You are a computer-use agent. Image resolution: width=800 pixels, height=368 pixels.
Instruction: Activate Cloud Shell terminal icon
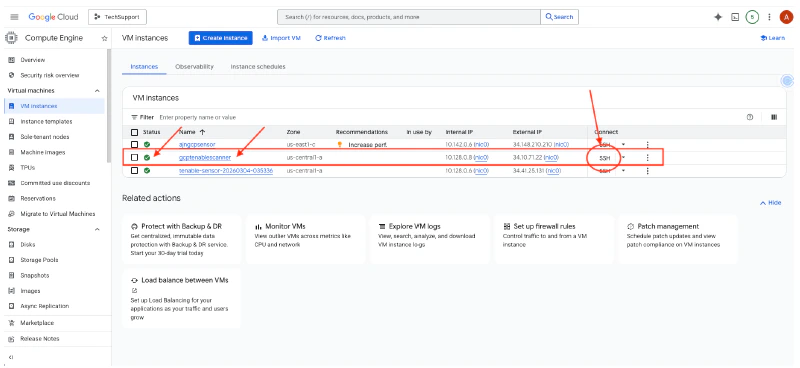[x=735, y=17]
